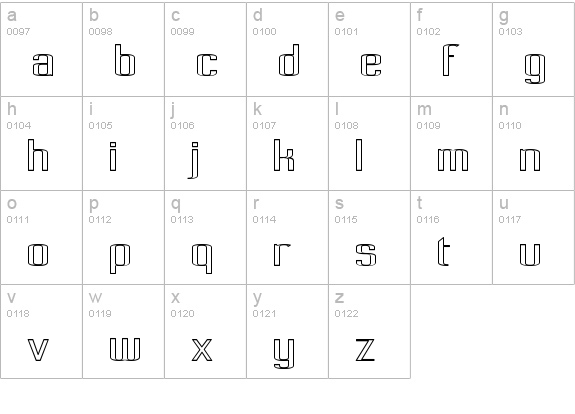Select the final 'z' glyph cell 0122
The width and height of the screenshot is (575, 414).
point(369,331)
